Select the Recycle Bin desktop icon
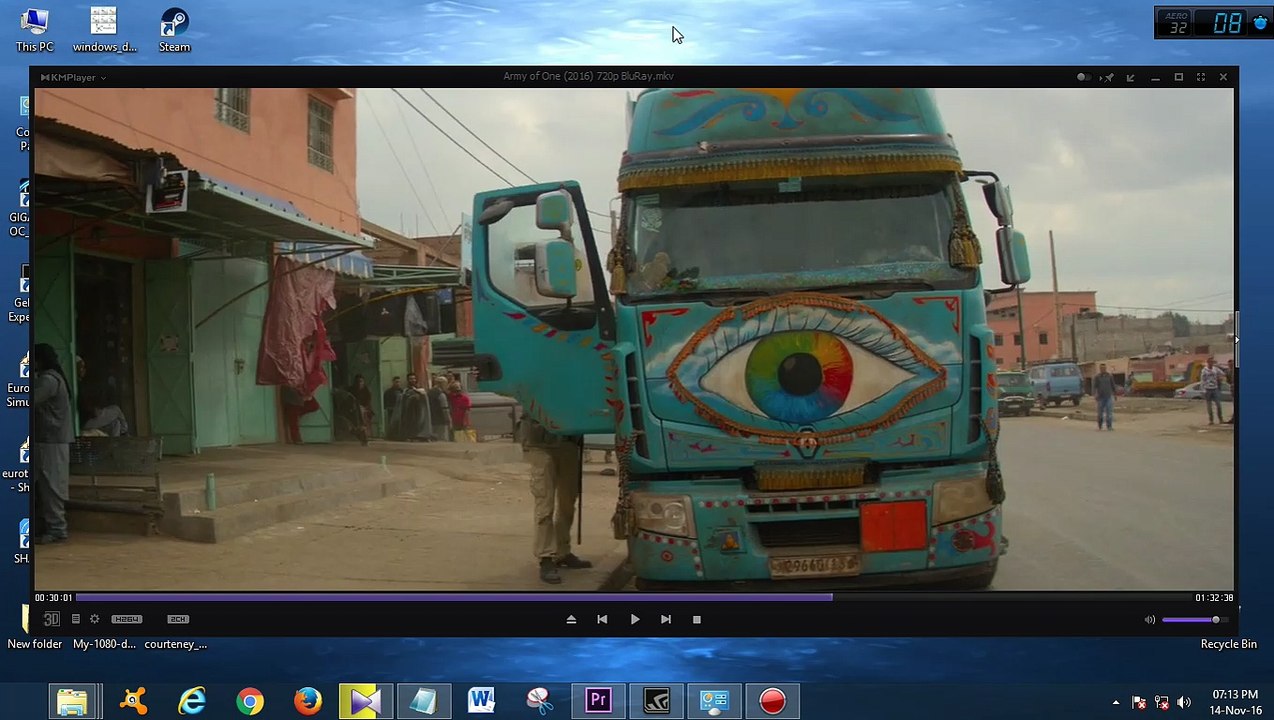This screenshot has height=720, width=1274. (x=1228, y=644)
